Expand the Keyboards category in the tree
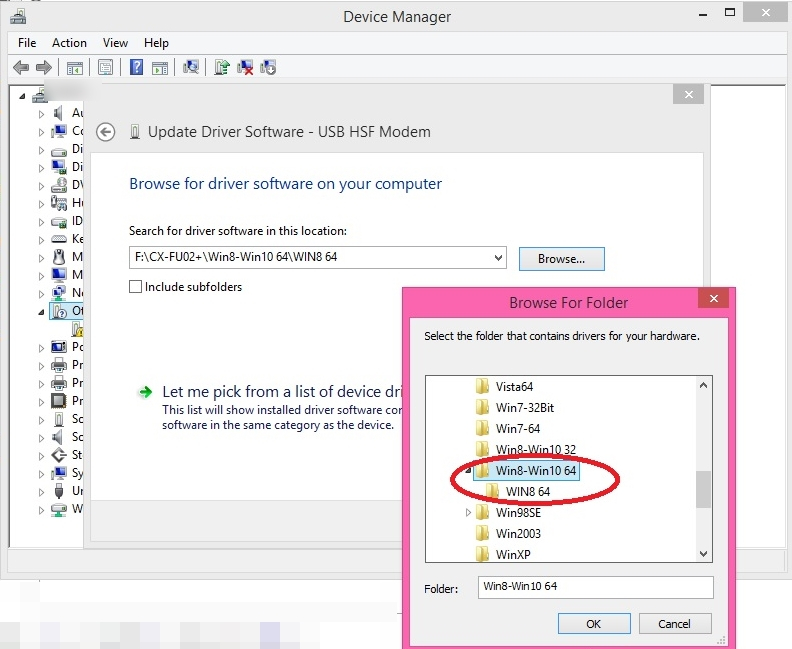Image resolution: width=792 pixels, height=649 pixels. tap(41, 240)
